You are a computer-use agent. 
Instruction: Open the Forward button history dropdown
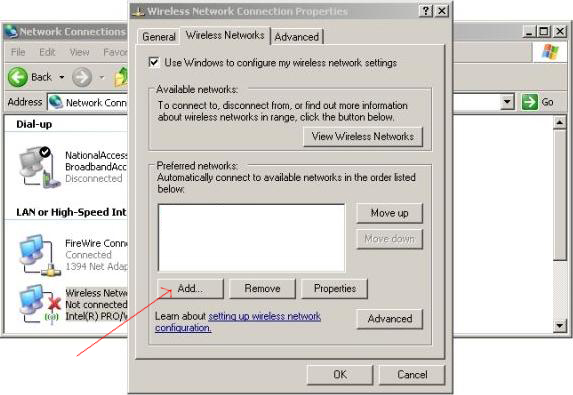click(x=102, y=77)
